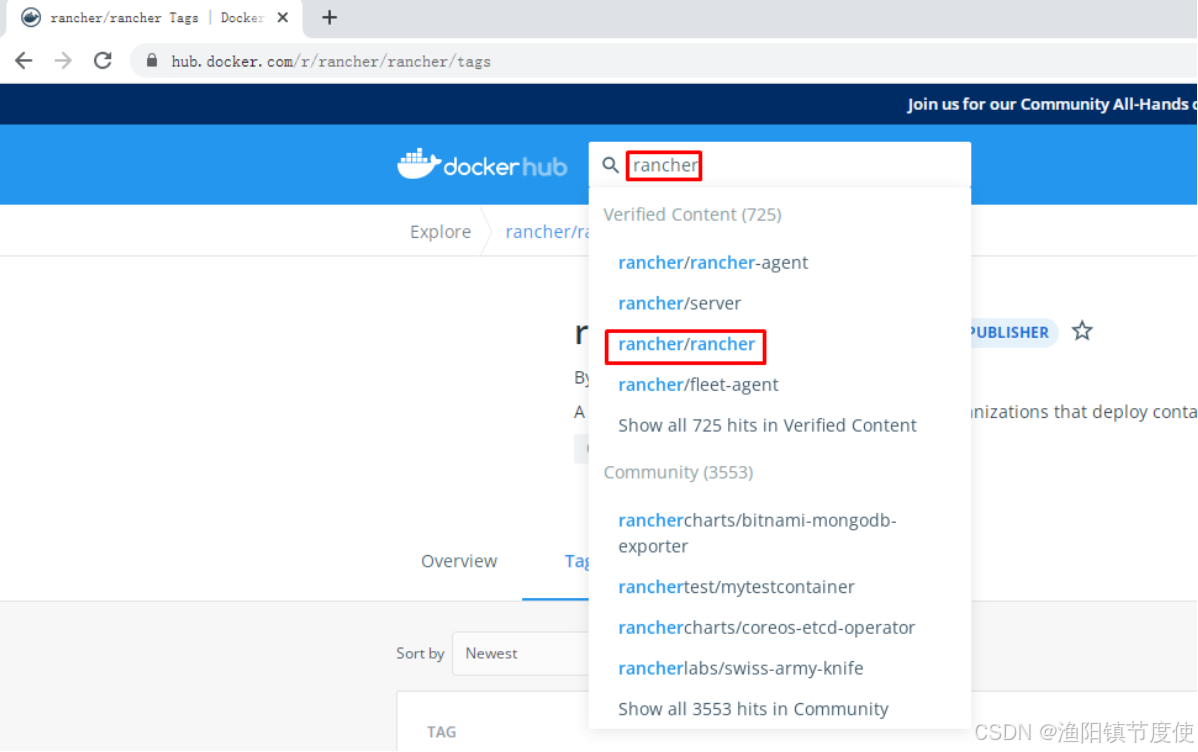The height and width of the screenshot is (752, 1198).
Task: Open a new tab with plus icon
Action: tap(329, 17)
